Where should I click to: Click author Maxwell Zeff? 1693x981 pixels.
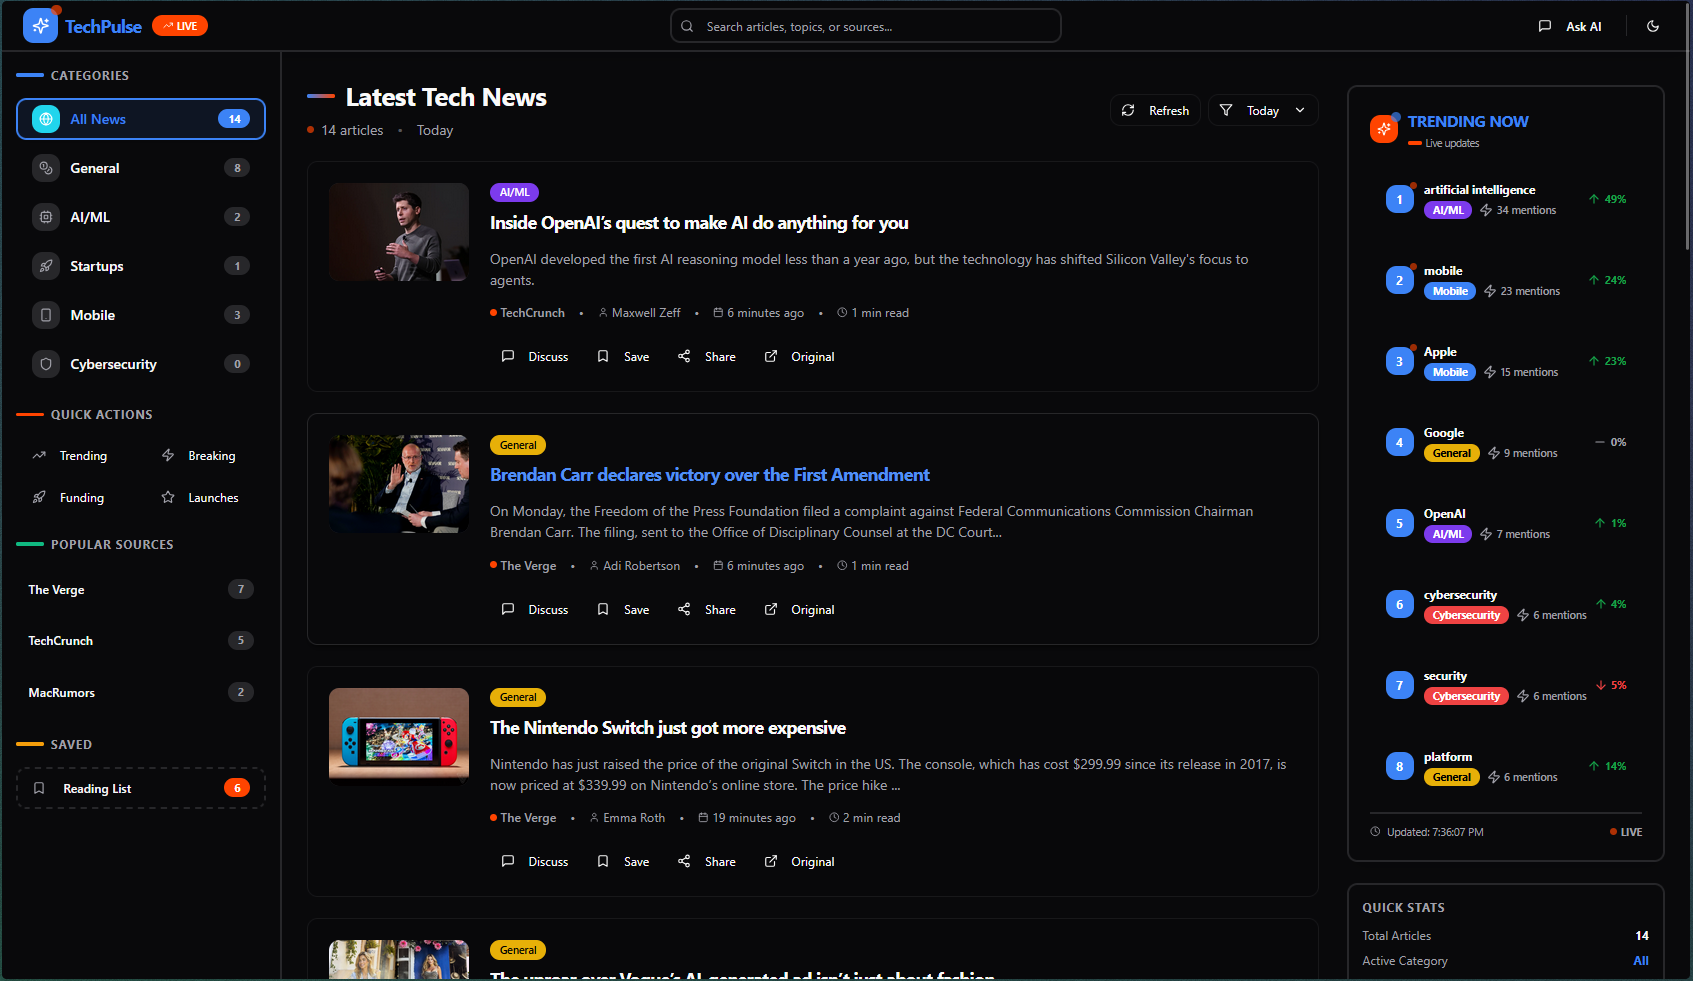coord(646,313)
